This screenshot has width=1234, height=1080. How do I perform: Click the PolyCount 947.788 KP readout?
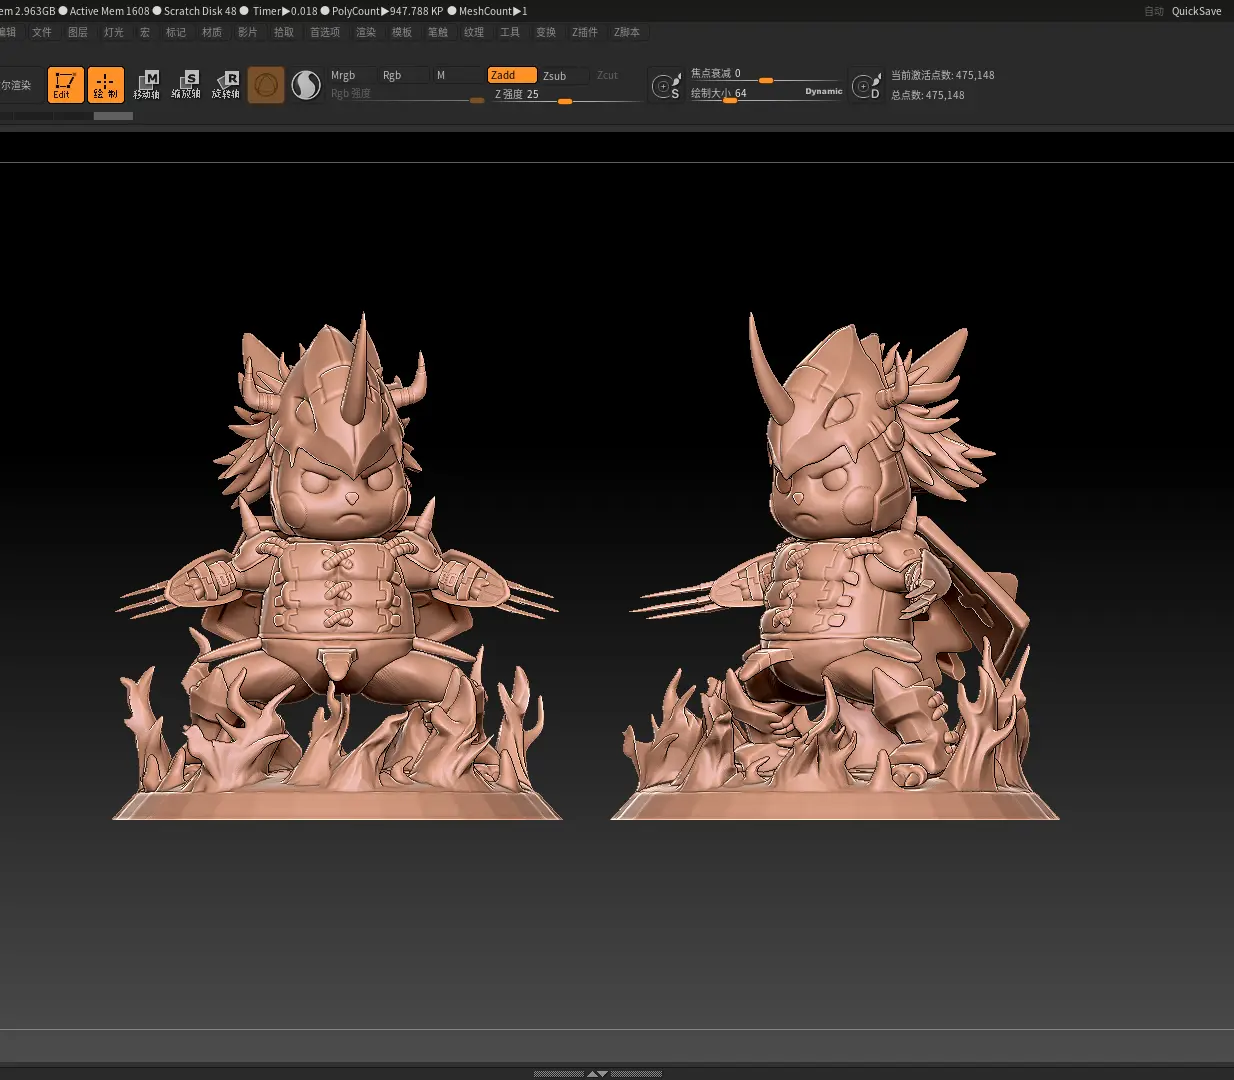388,11
